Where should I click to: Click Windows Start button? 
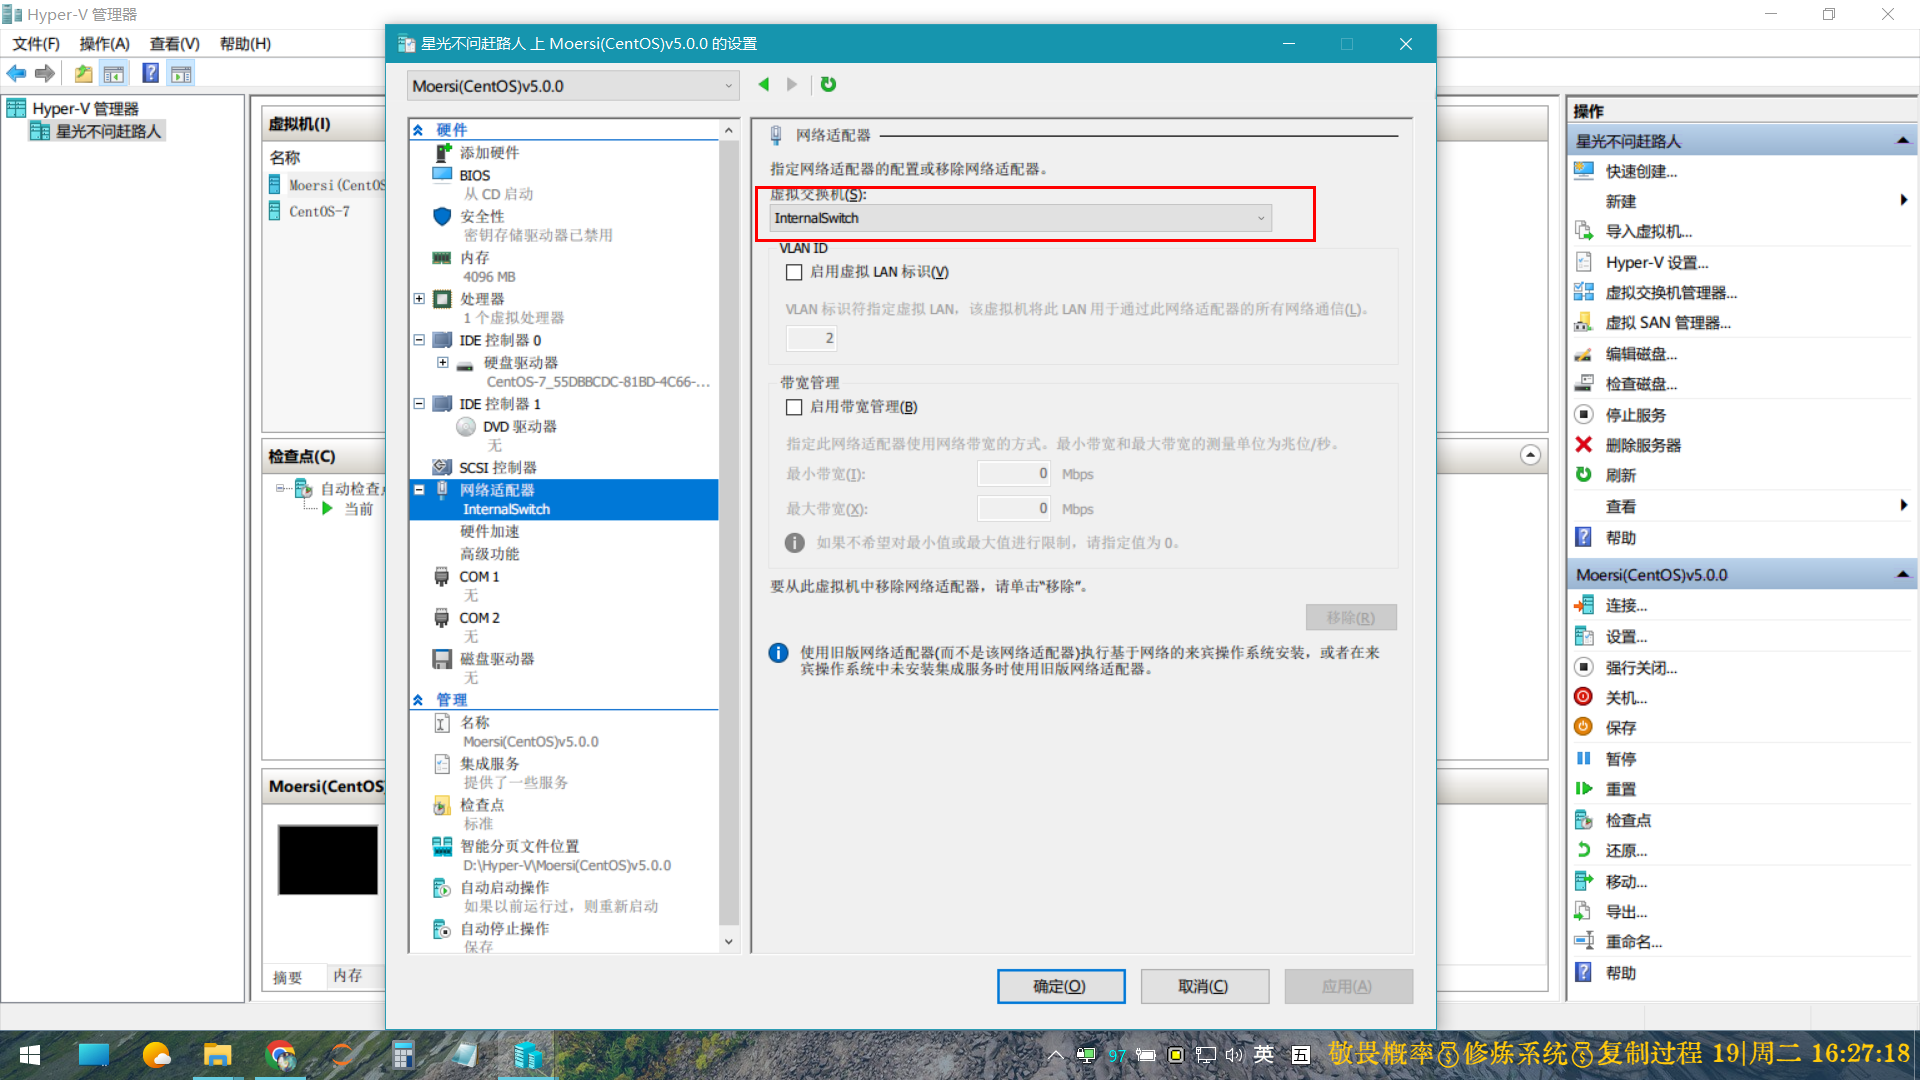point(30,1055)
